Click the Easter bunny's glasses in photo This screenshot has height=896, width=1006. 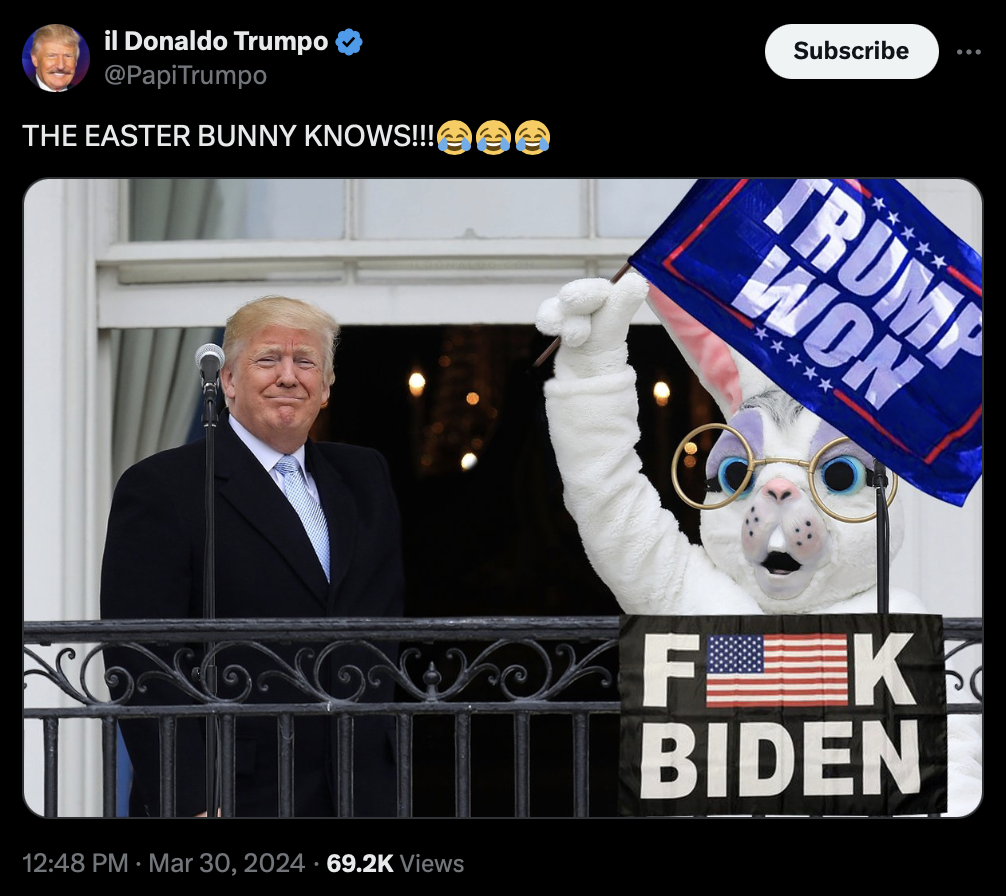(783, 473)
